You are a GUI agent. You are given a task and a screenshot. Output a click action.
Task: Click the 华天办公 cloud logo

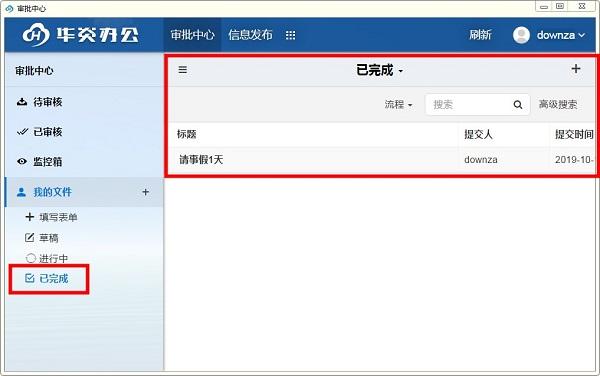pos(36,35)
